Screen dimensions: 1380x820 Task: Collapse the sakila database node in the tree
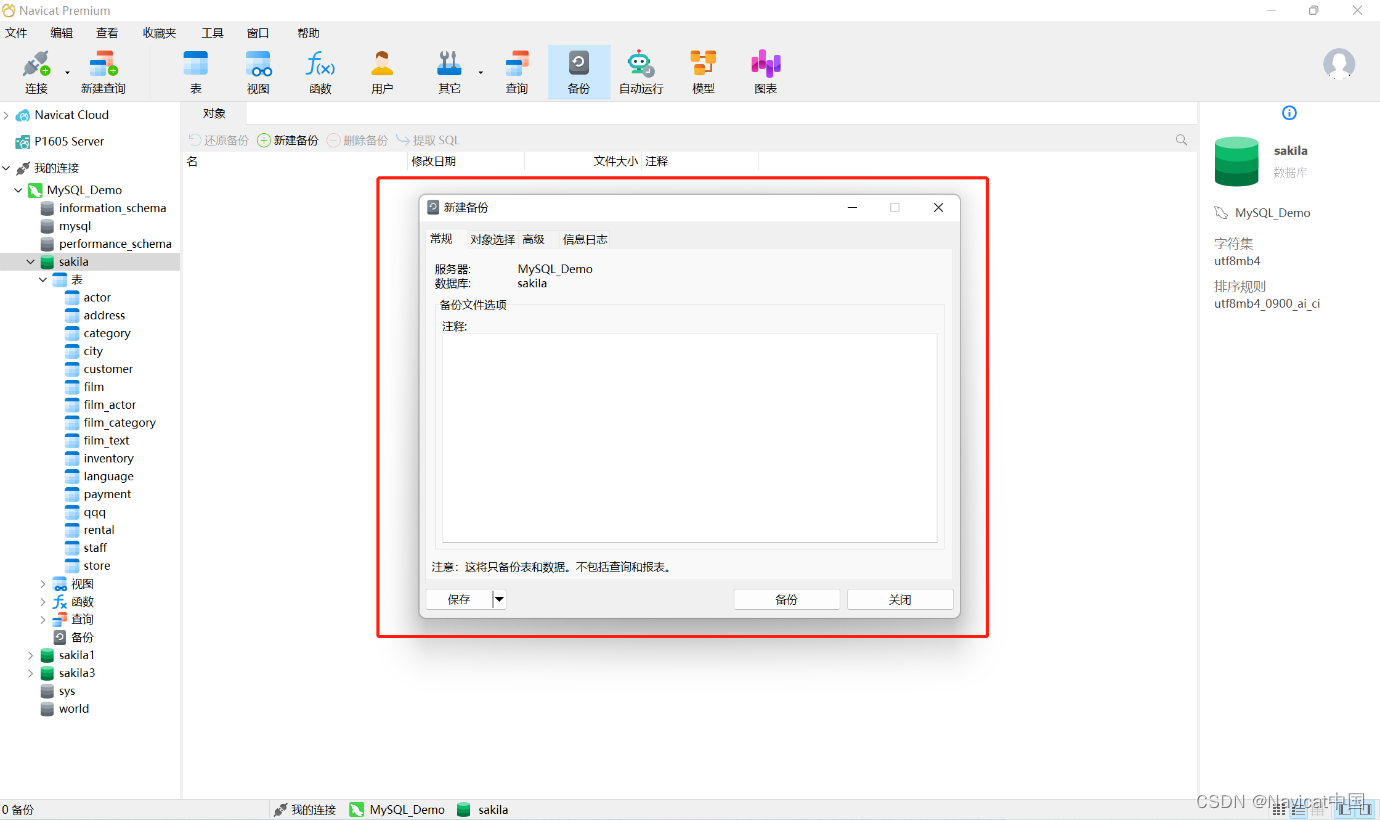click(30, 262)
